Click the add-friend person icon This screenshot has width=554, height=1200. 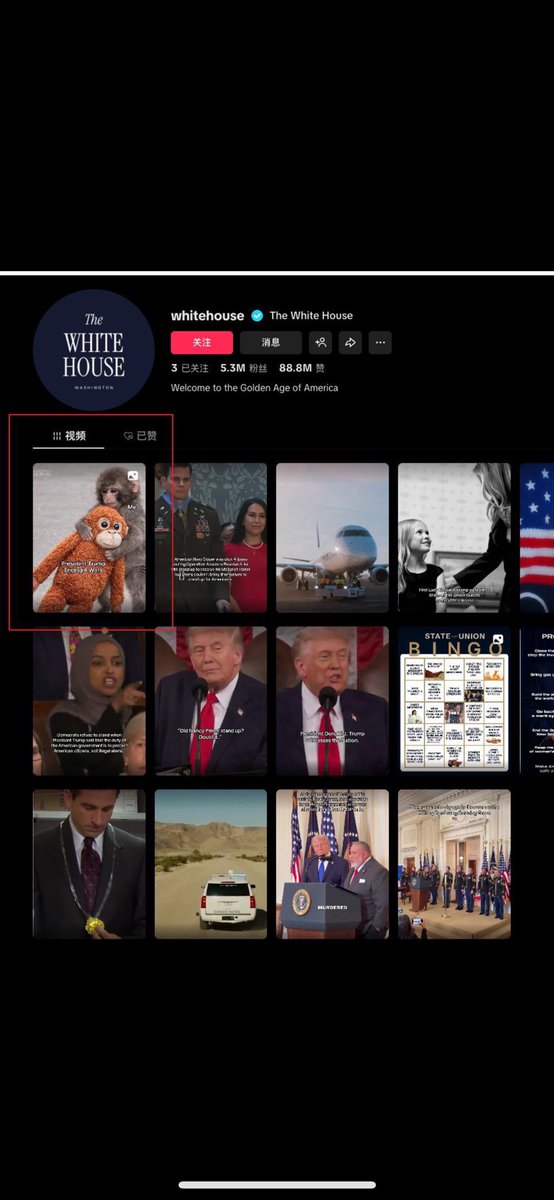320,342
